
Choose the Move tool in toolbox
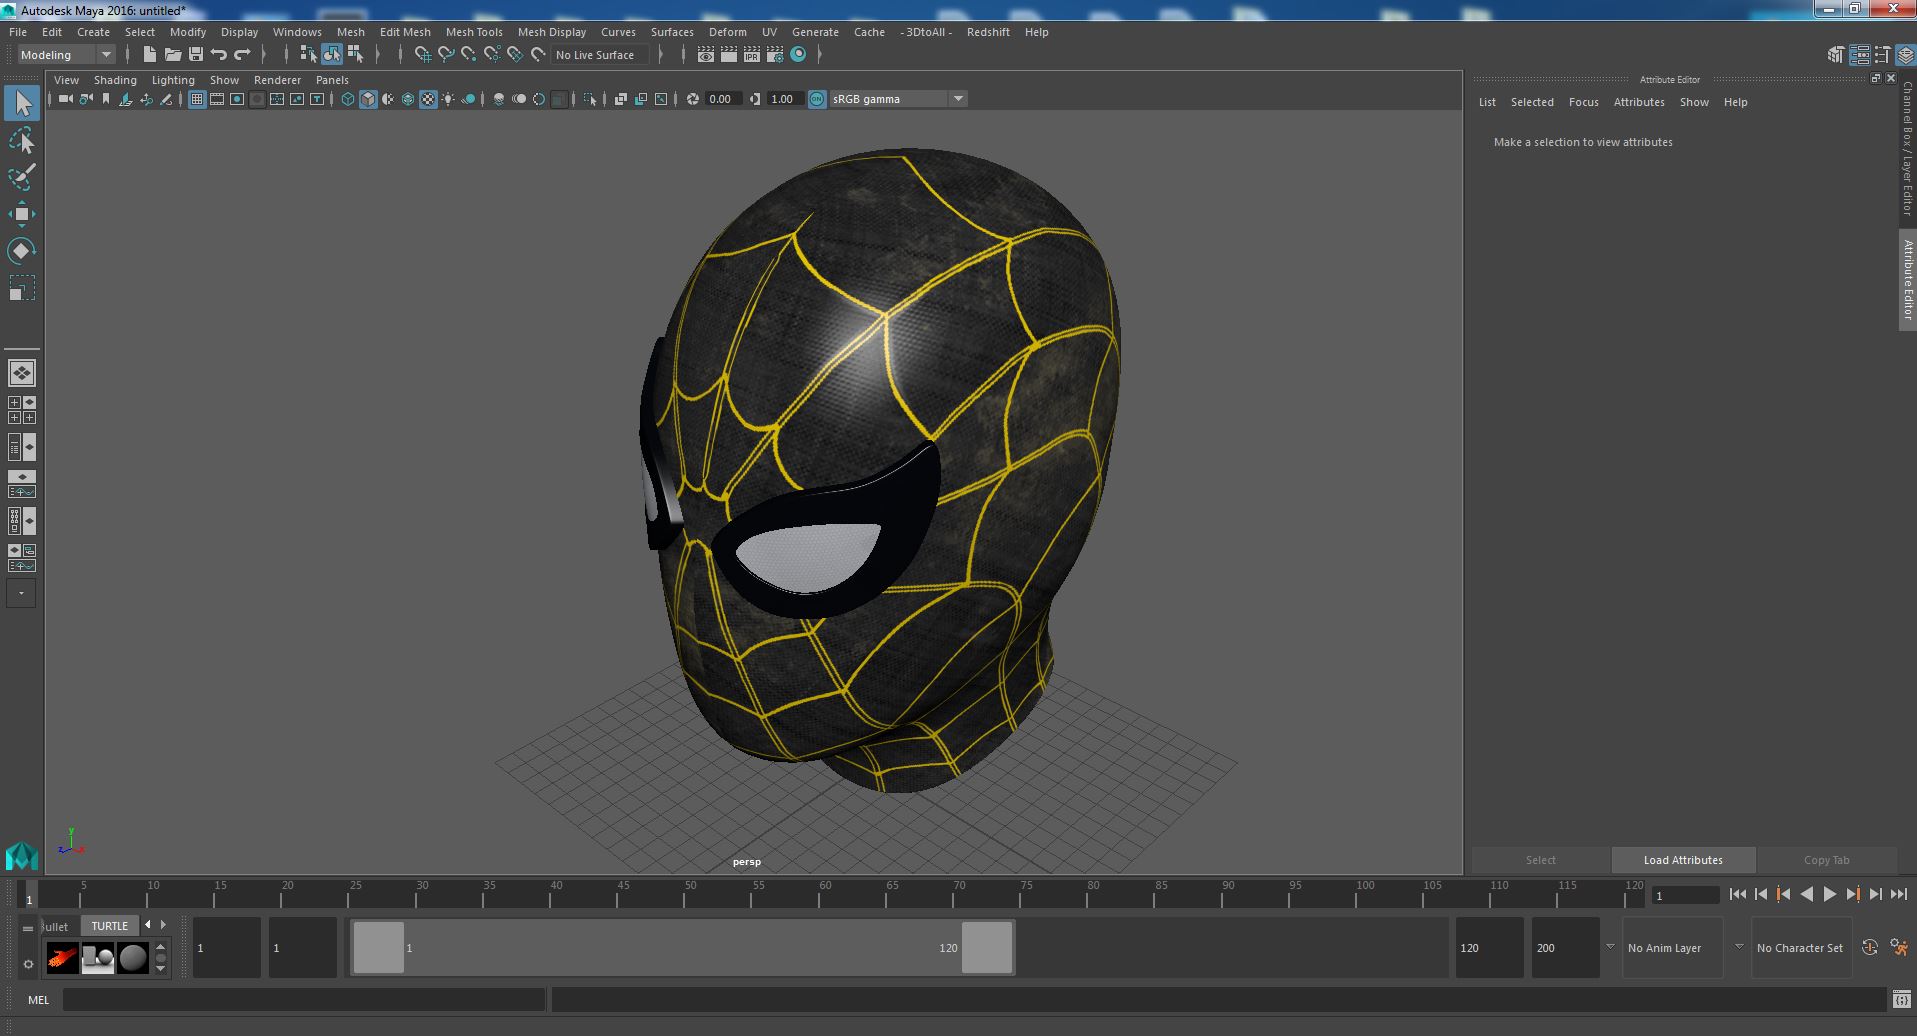click(x=22, y=214)
